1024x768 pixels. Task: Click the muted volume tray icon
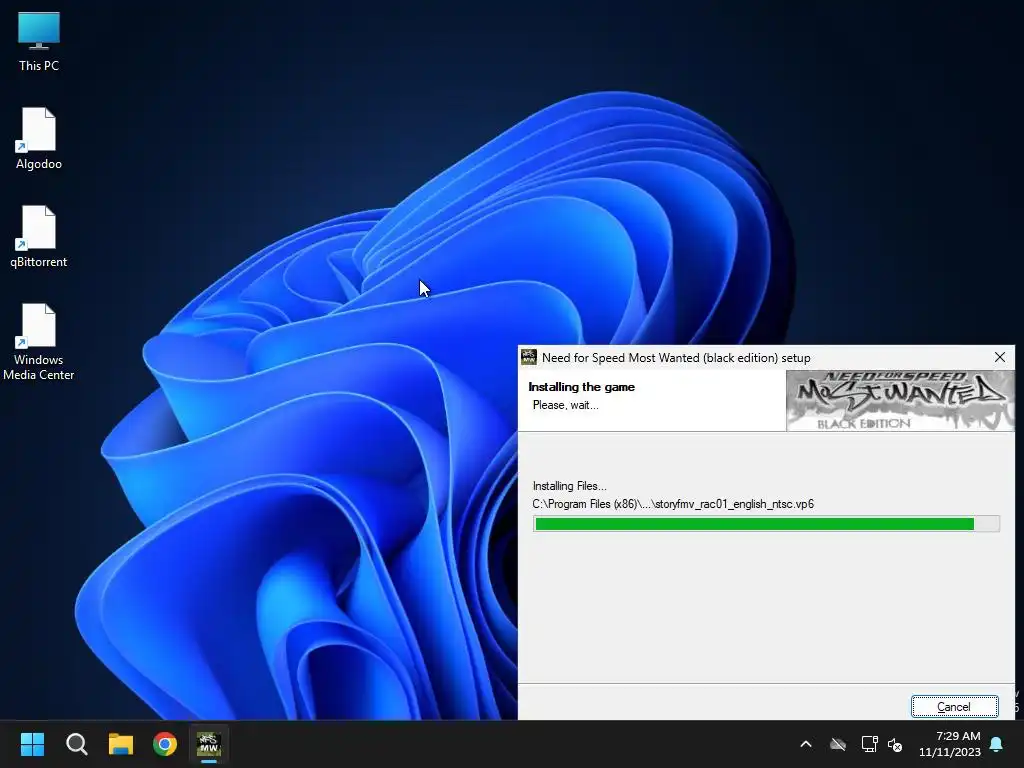(x=895, y=744)
